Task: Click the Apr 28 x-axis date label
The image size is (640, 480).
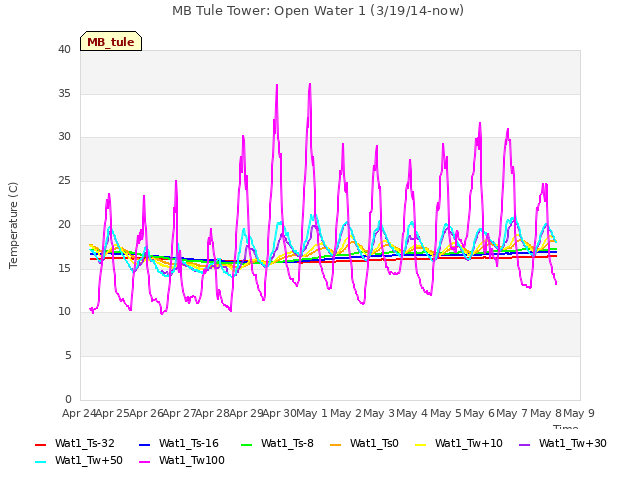Action: (212, 413)
